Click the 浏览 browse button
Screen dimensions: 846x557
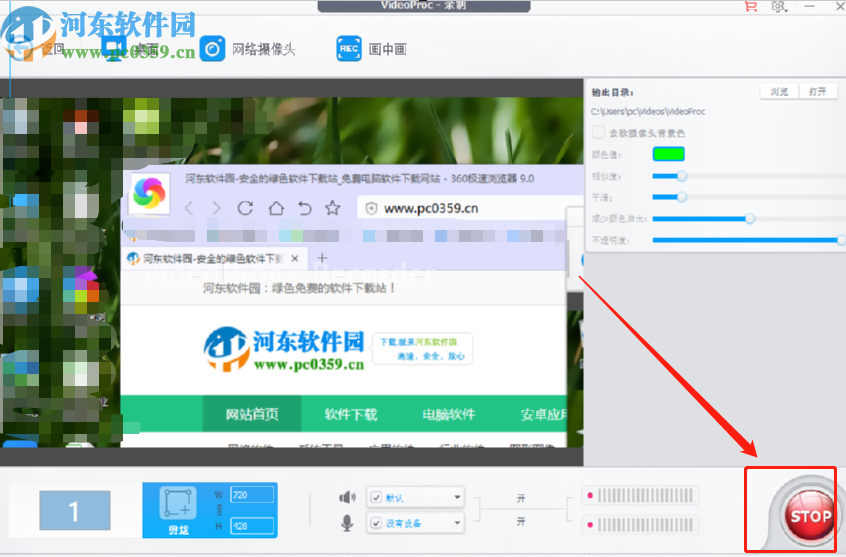779,92
